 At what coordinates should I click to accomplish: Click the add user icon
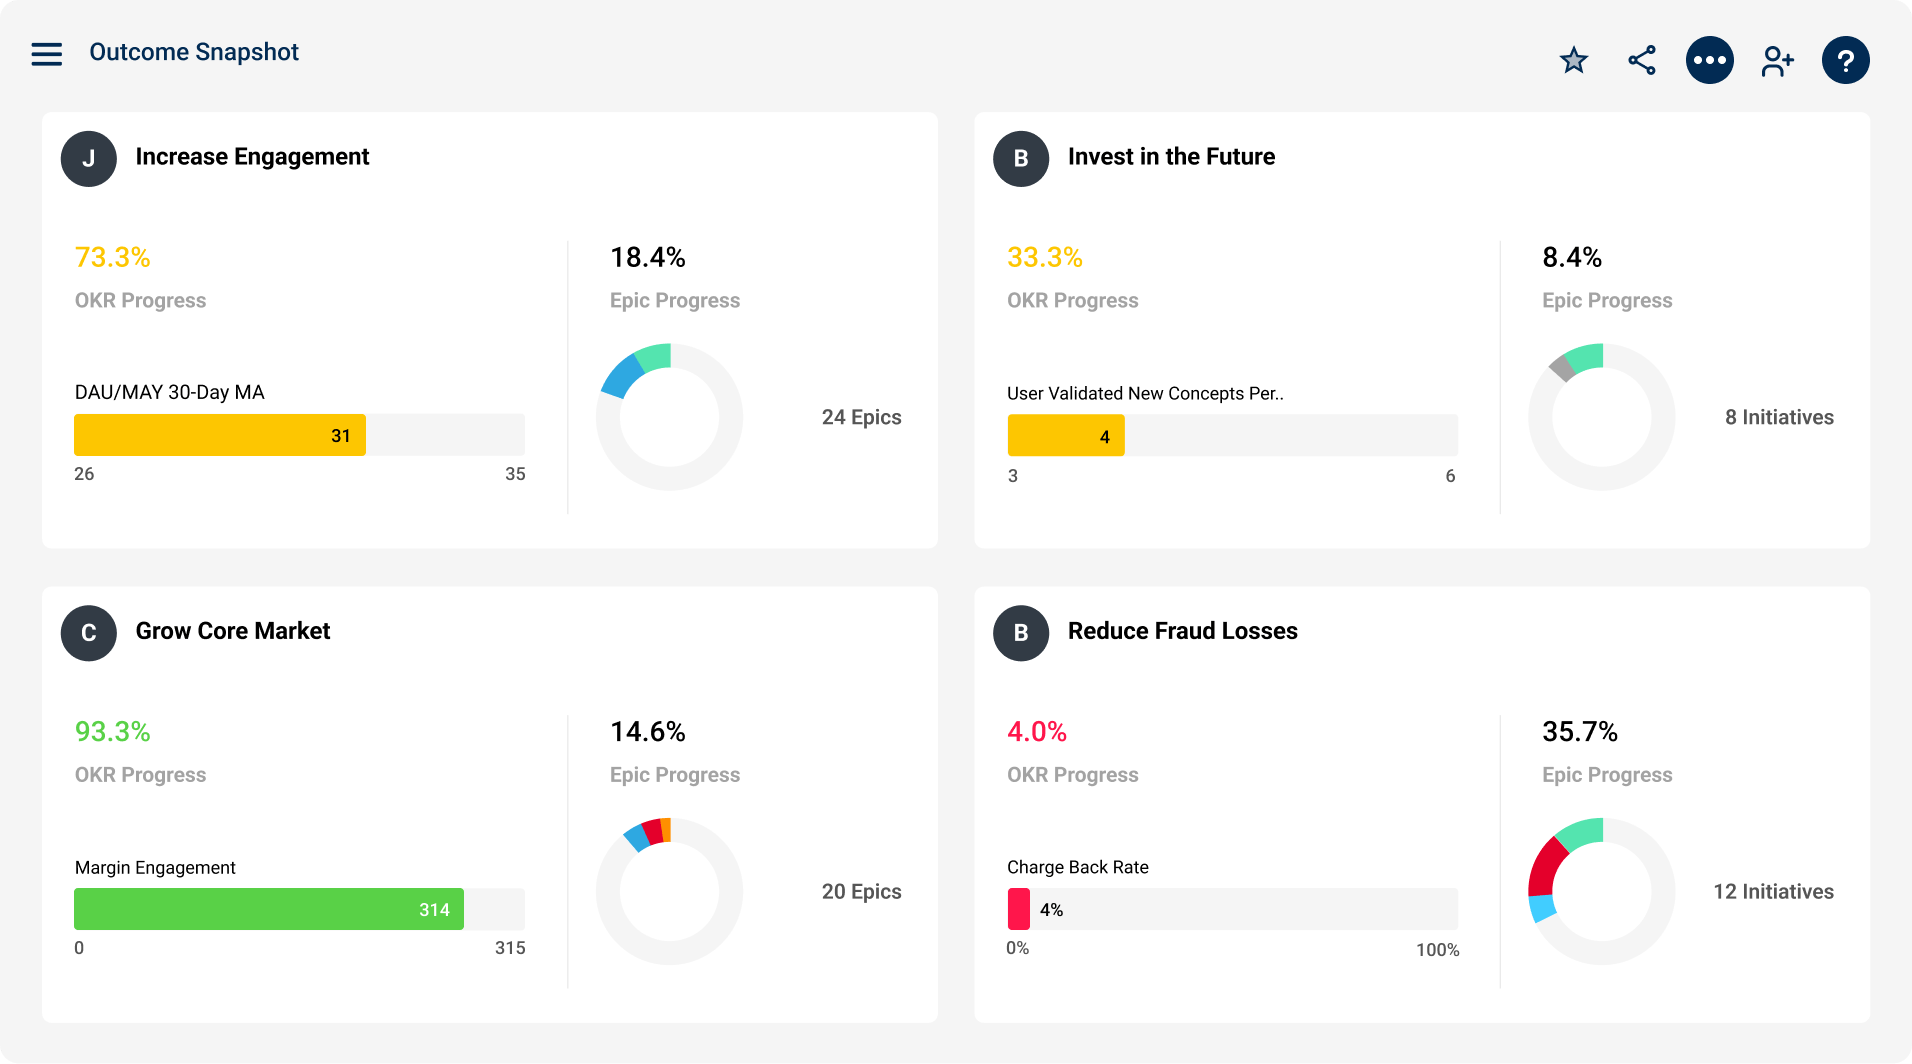(1777, 60)
